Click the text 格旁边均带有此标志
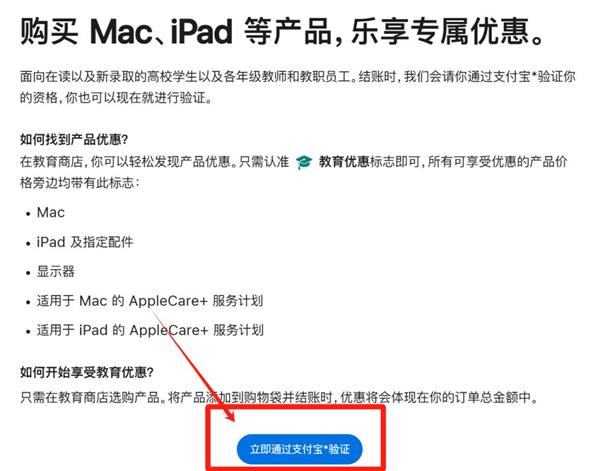This screenshot has height=471, width=600. coord(79,183)
